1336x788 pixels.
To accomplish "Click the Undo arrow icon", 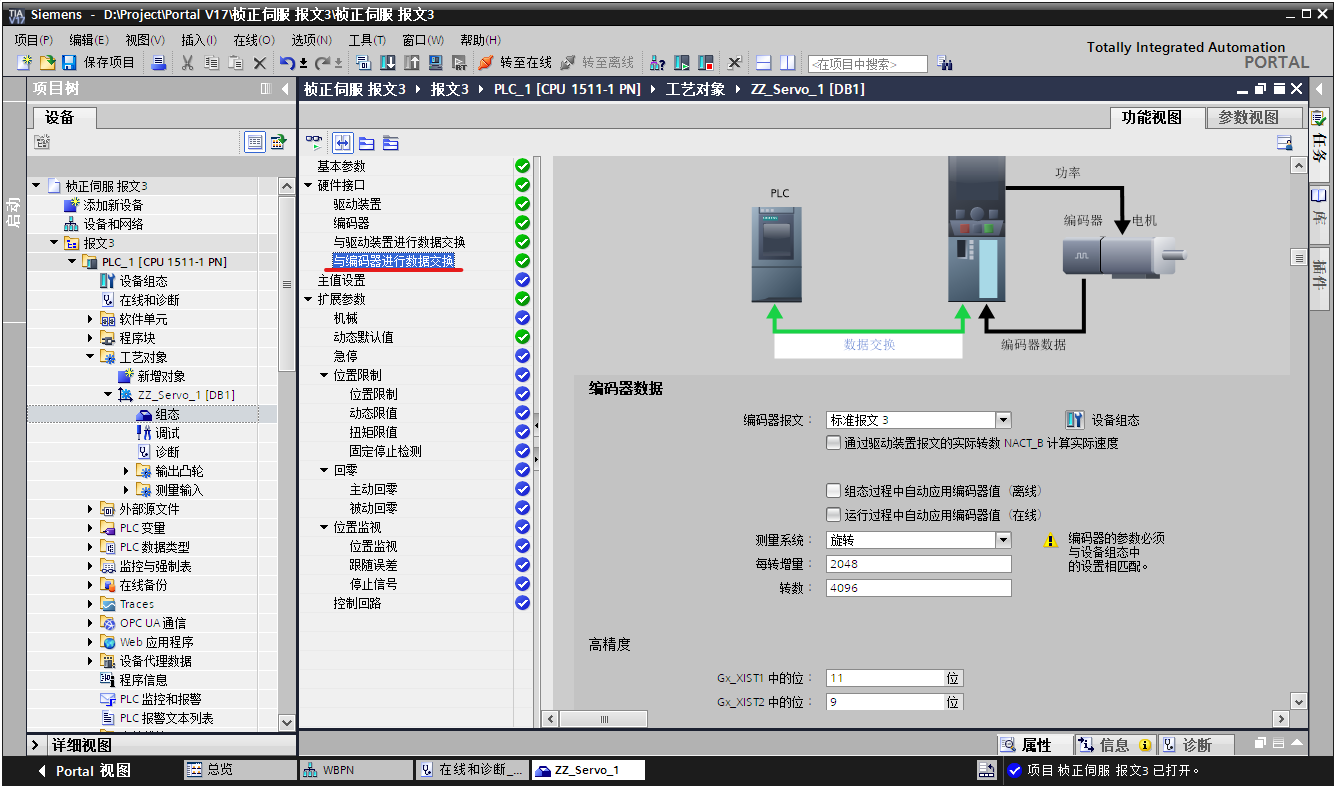I will pyautogui.click(x=287, y=63).
